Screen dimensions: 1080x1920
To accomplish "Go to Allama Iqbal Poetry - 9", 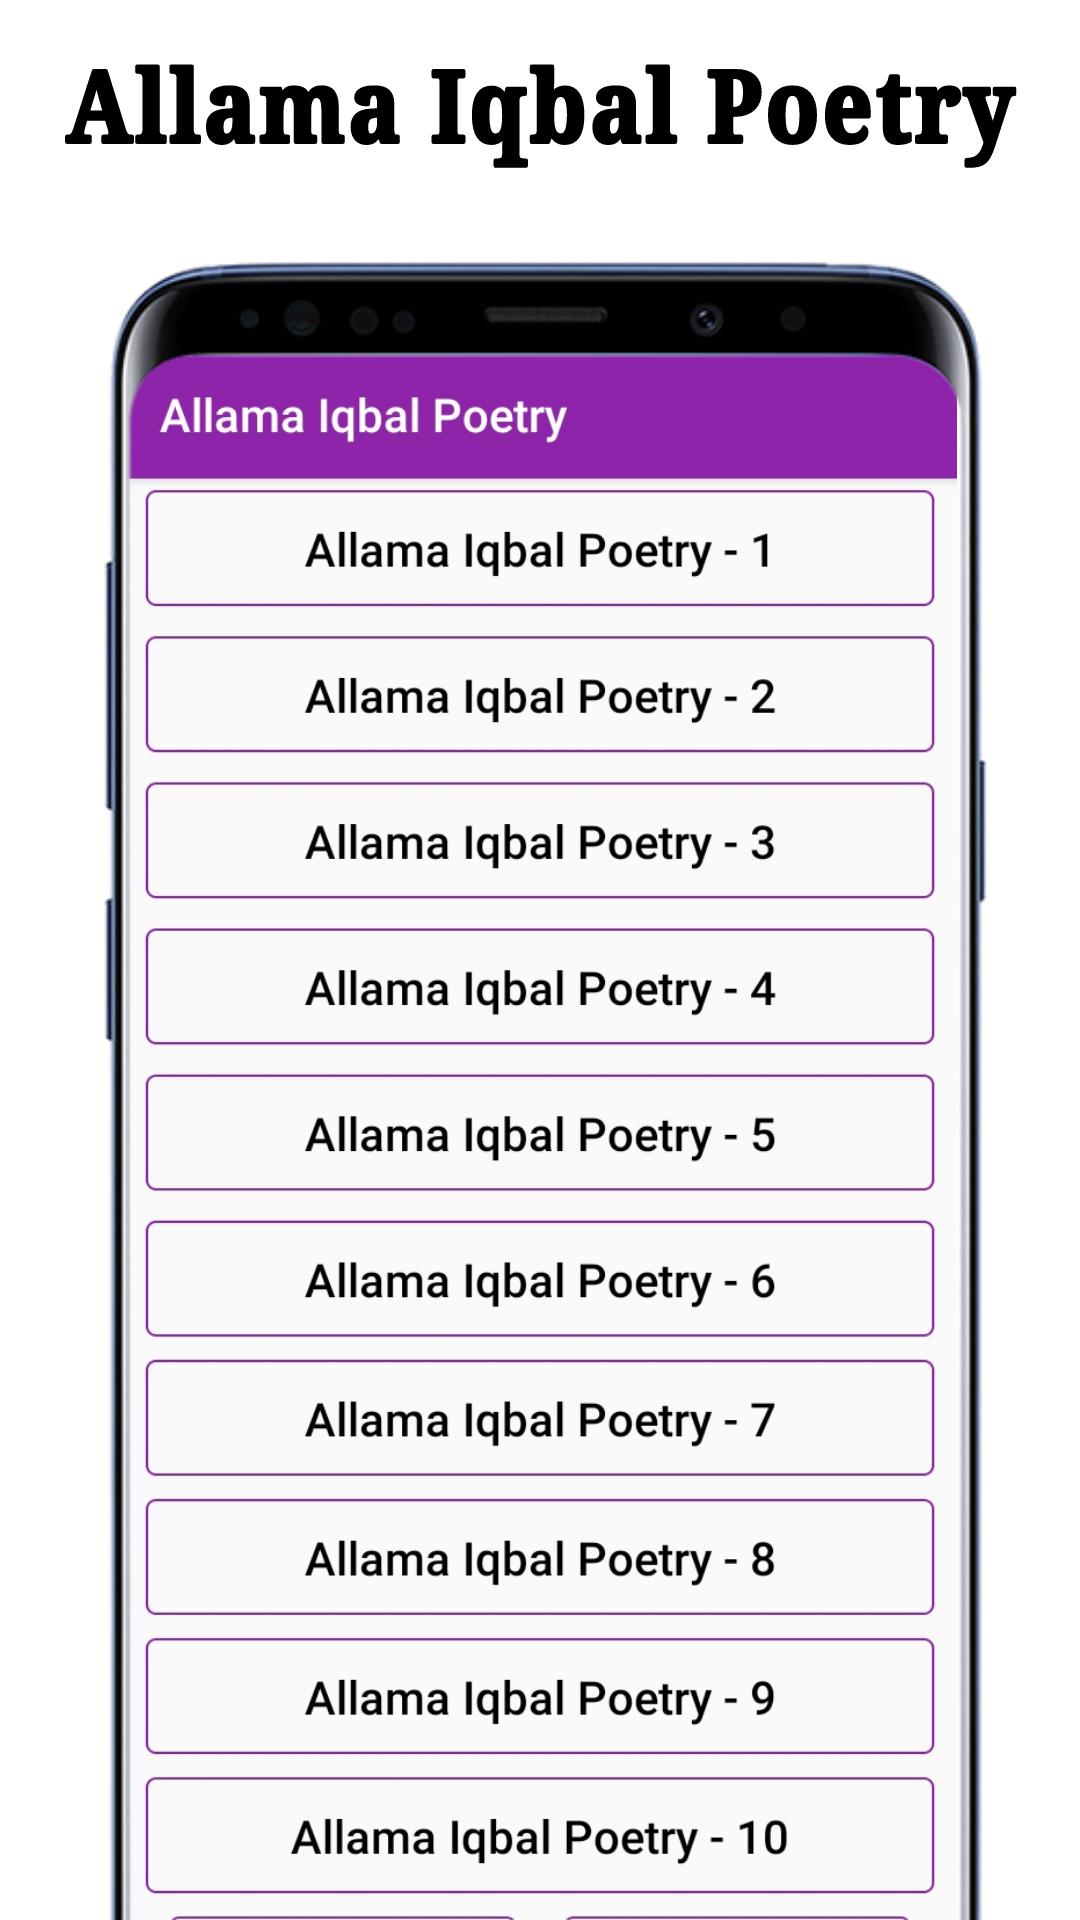I will click(540, 1696).
